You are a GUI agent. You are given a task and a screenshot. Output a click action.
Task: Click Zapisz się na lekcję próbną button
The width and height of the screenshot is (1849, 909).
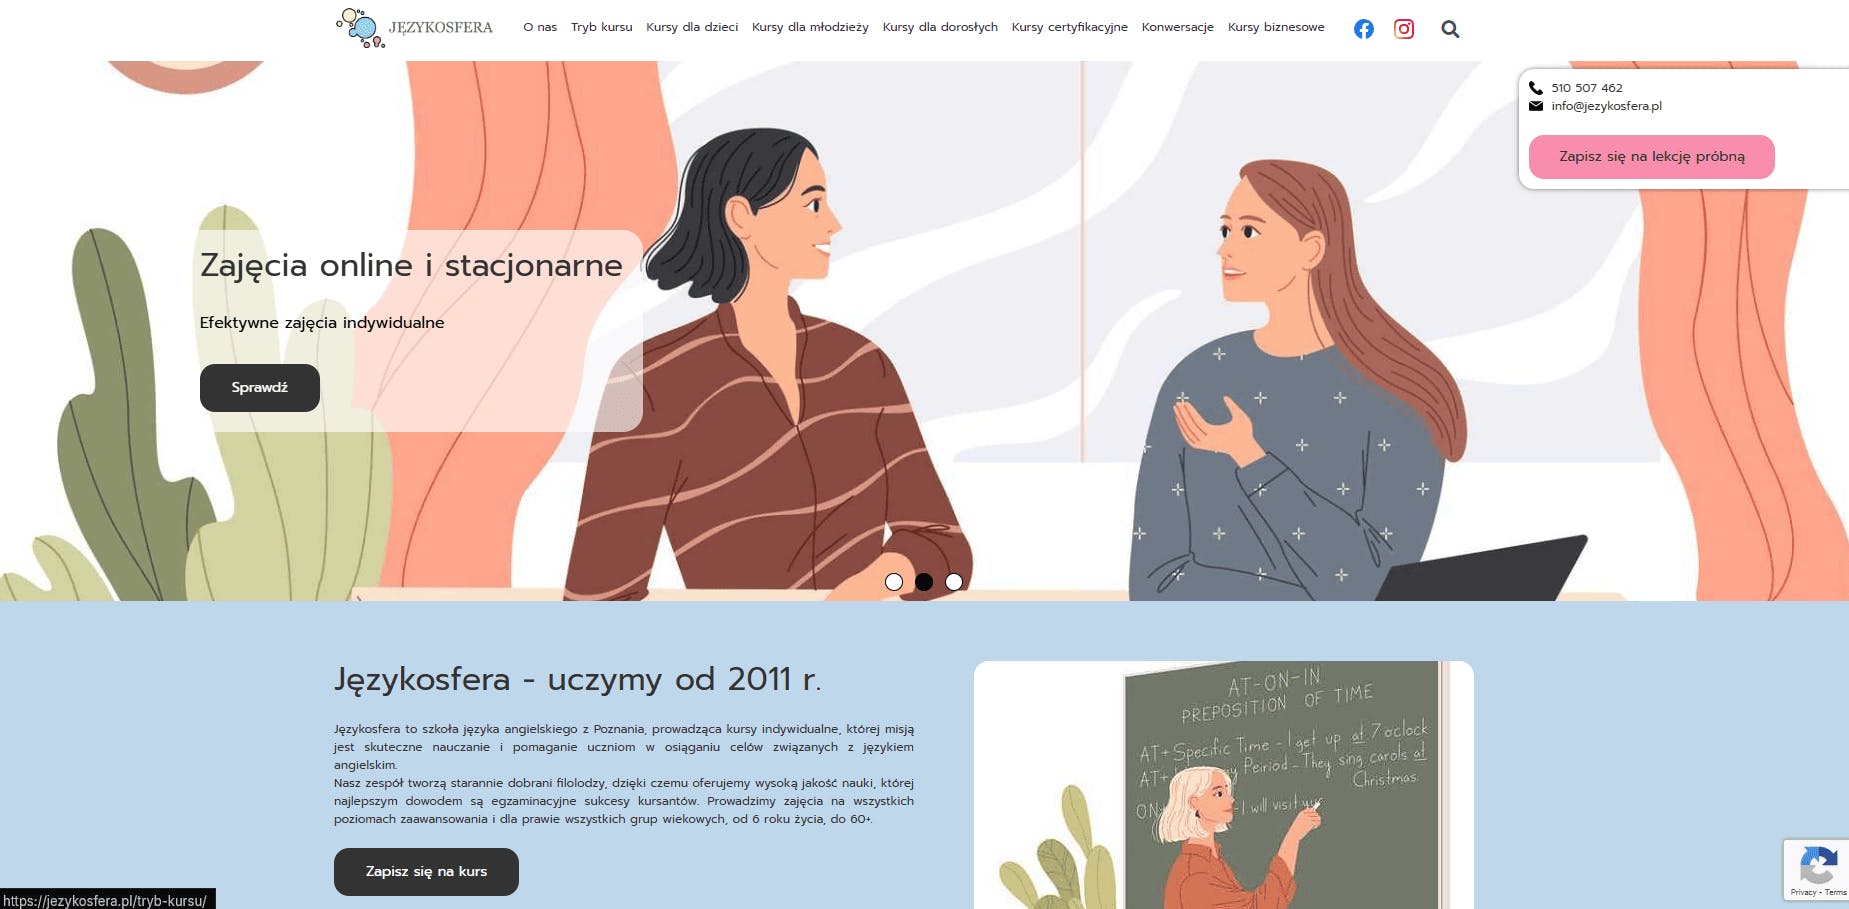(1652, 157)
